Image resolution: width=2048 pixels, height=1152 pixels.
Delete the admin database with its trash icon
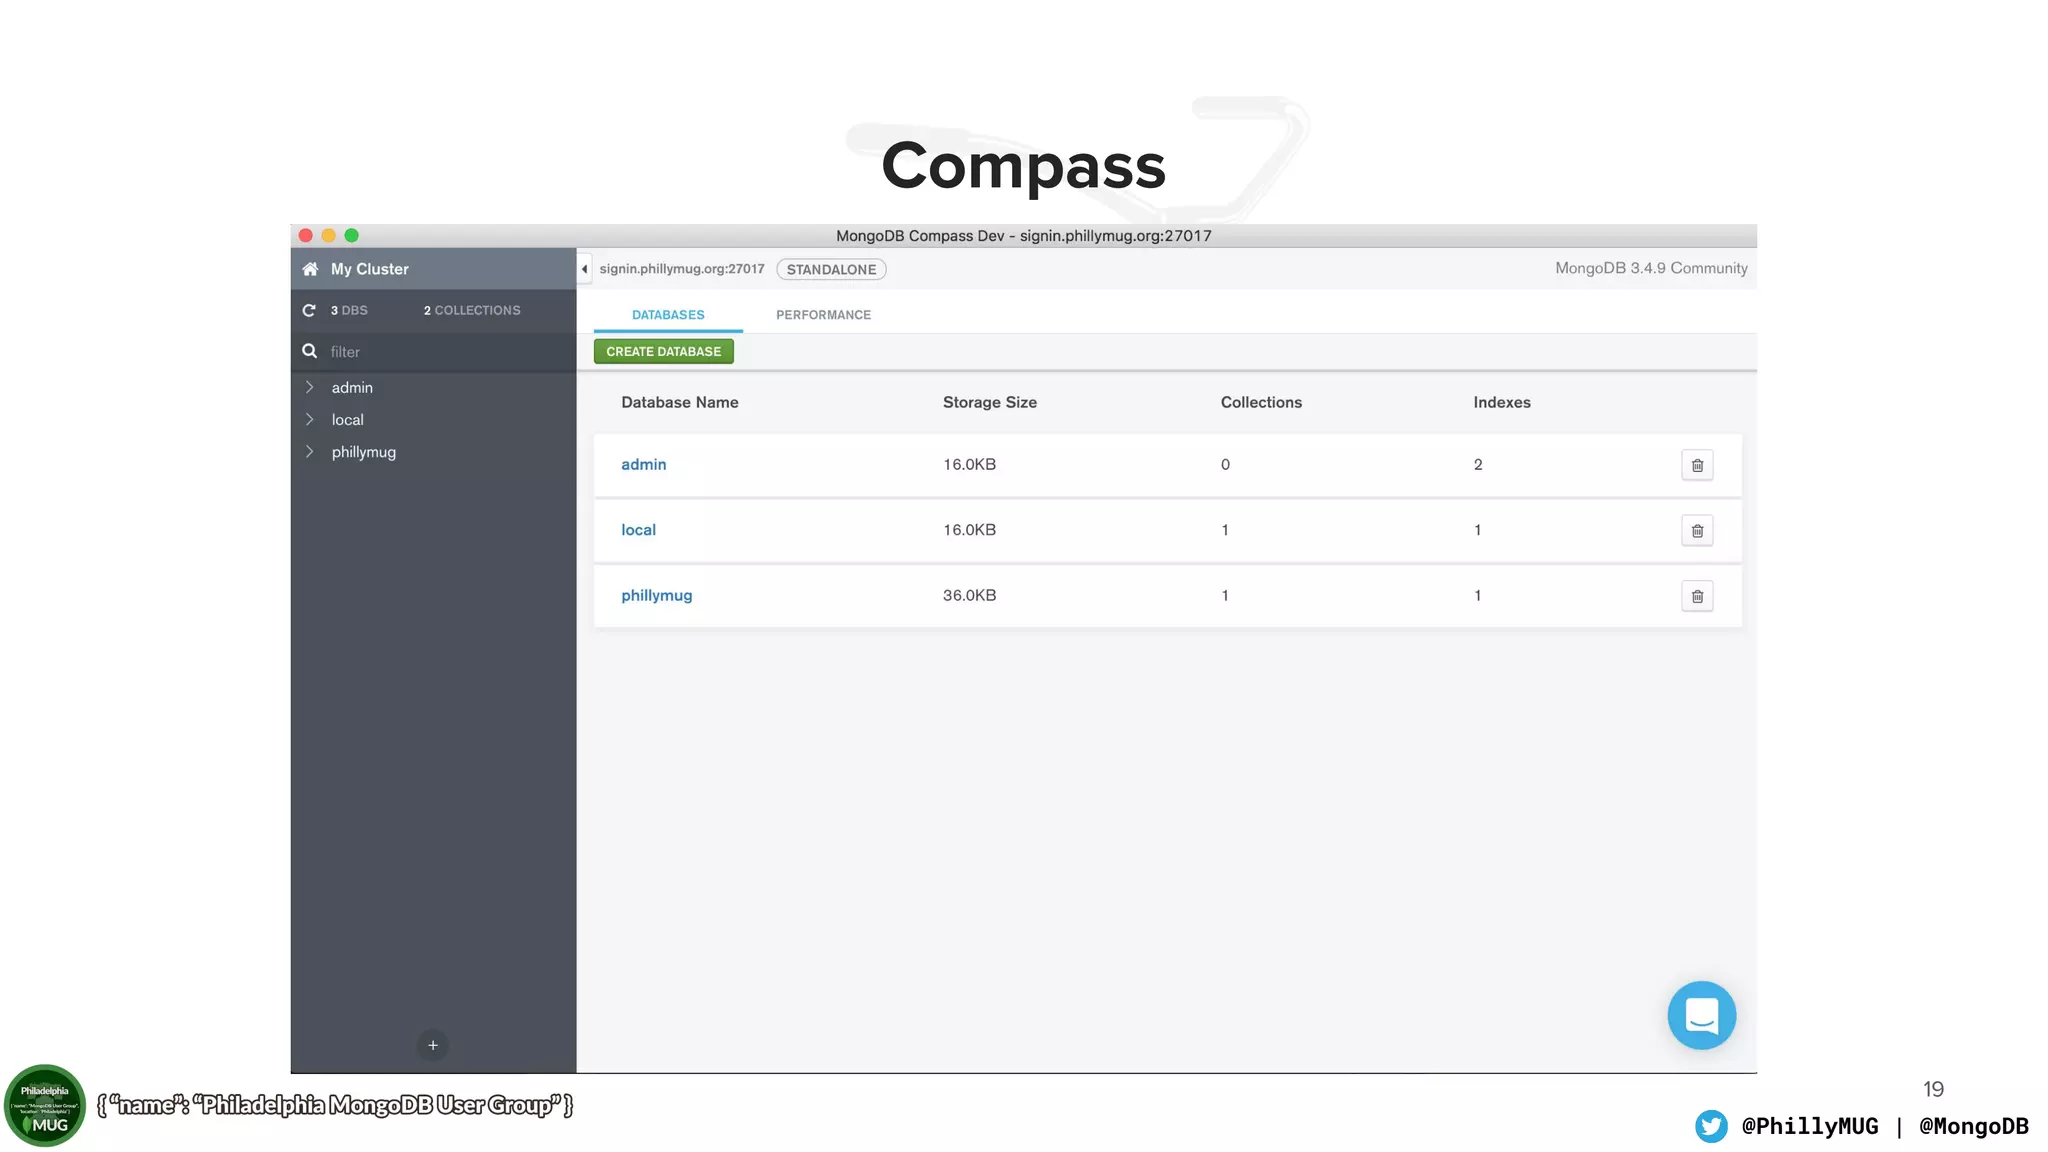1697,465
